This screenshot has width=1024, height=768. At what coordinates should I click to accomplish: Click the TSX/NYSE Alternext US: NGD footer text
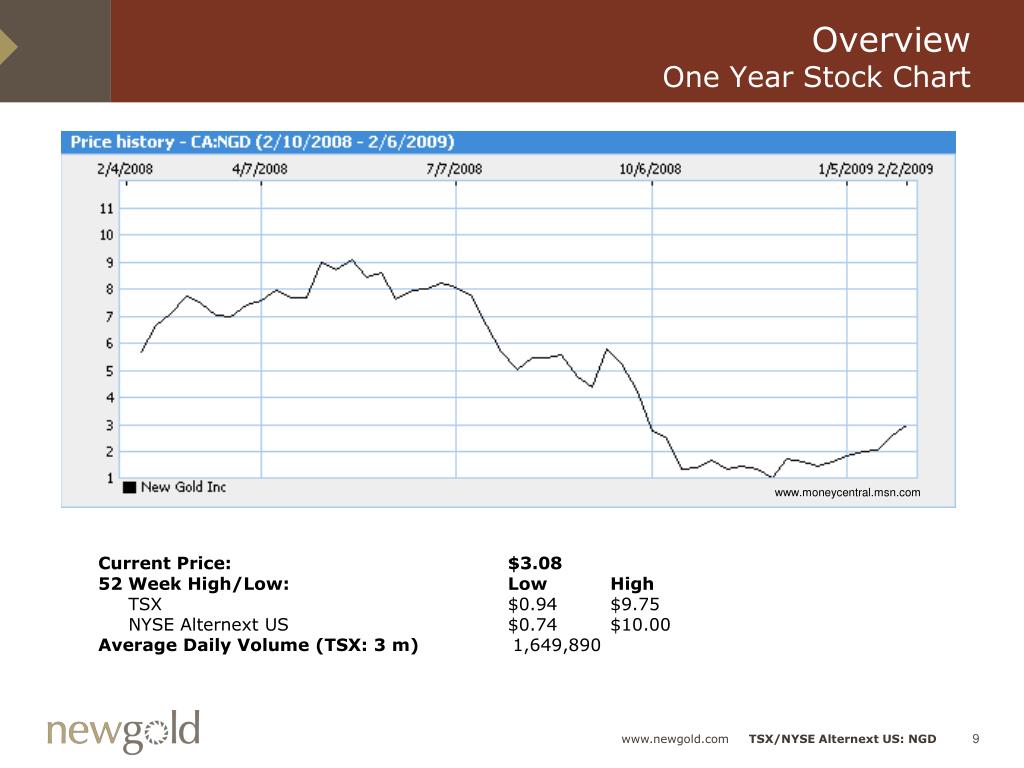coord(842,739)
